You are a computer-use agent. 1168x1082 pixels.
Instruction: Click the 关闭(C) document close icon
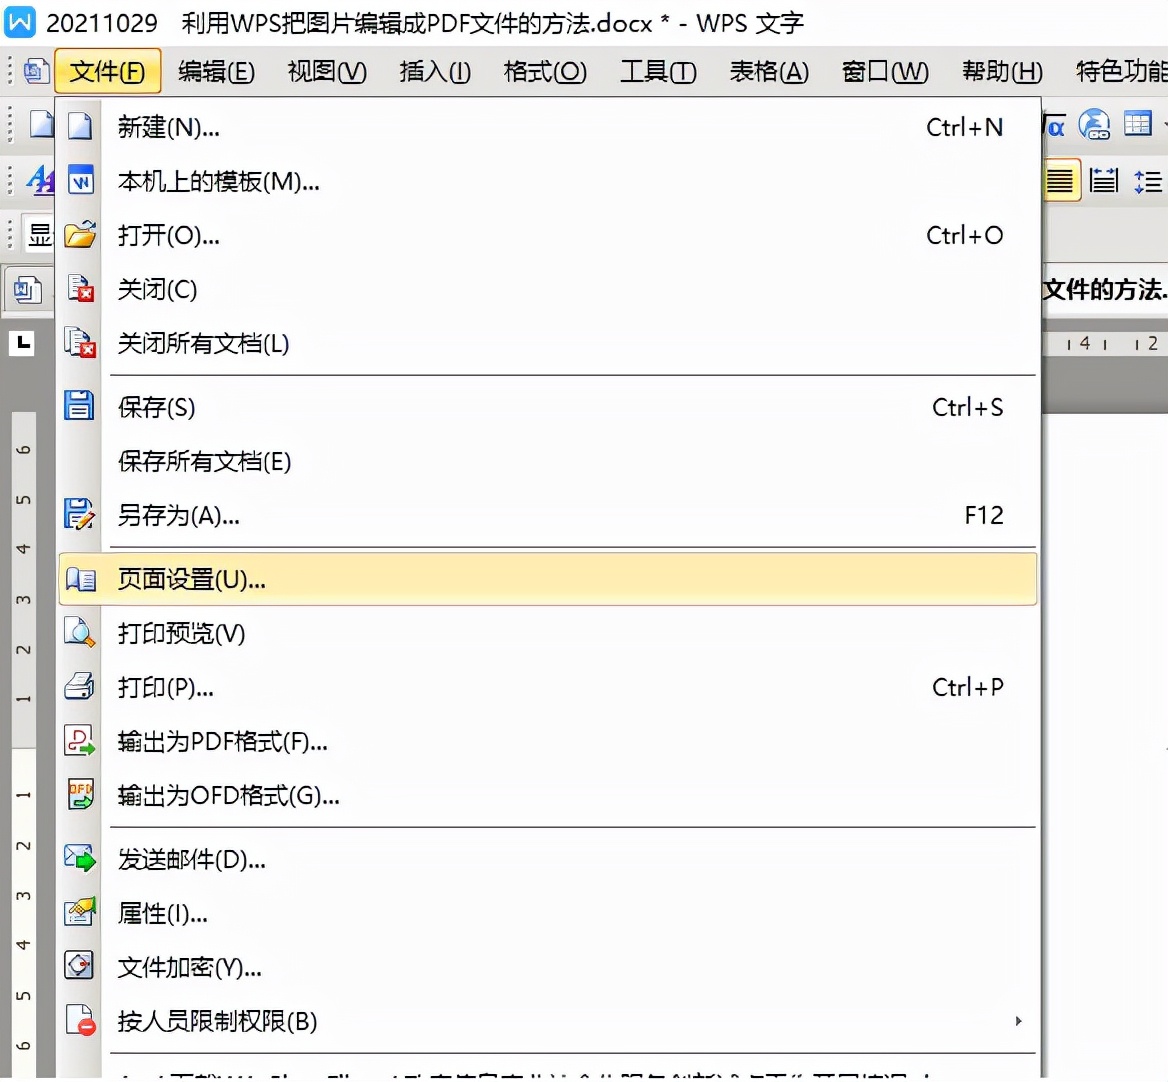coord(80,289)
